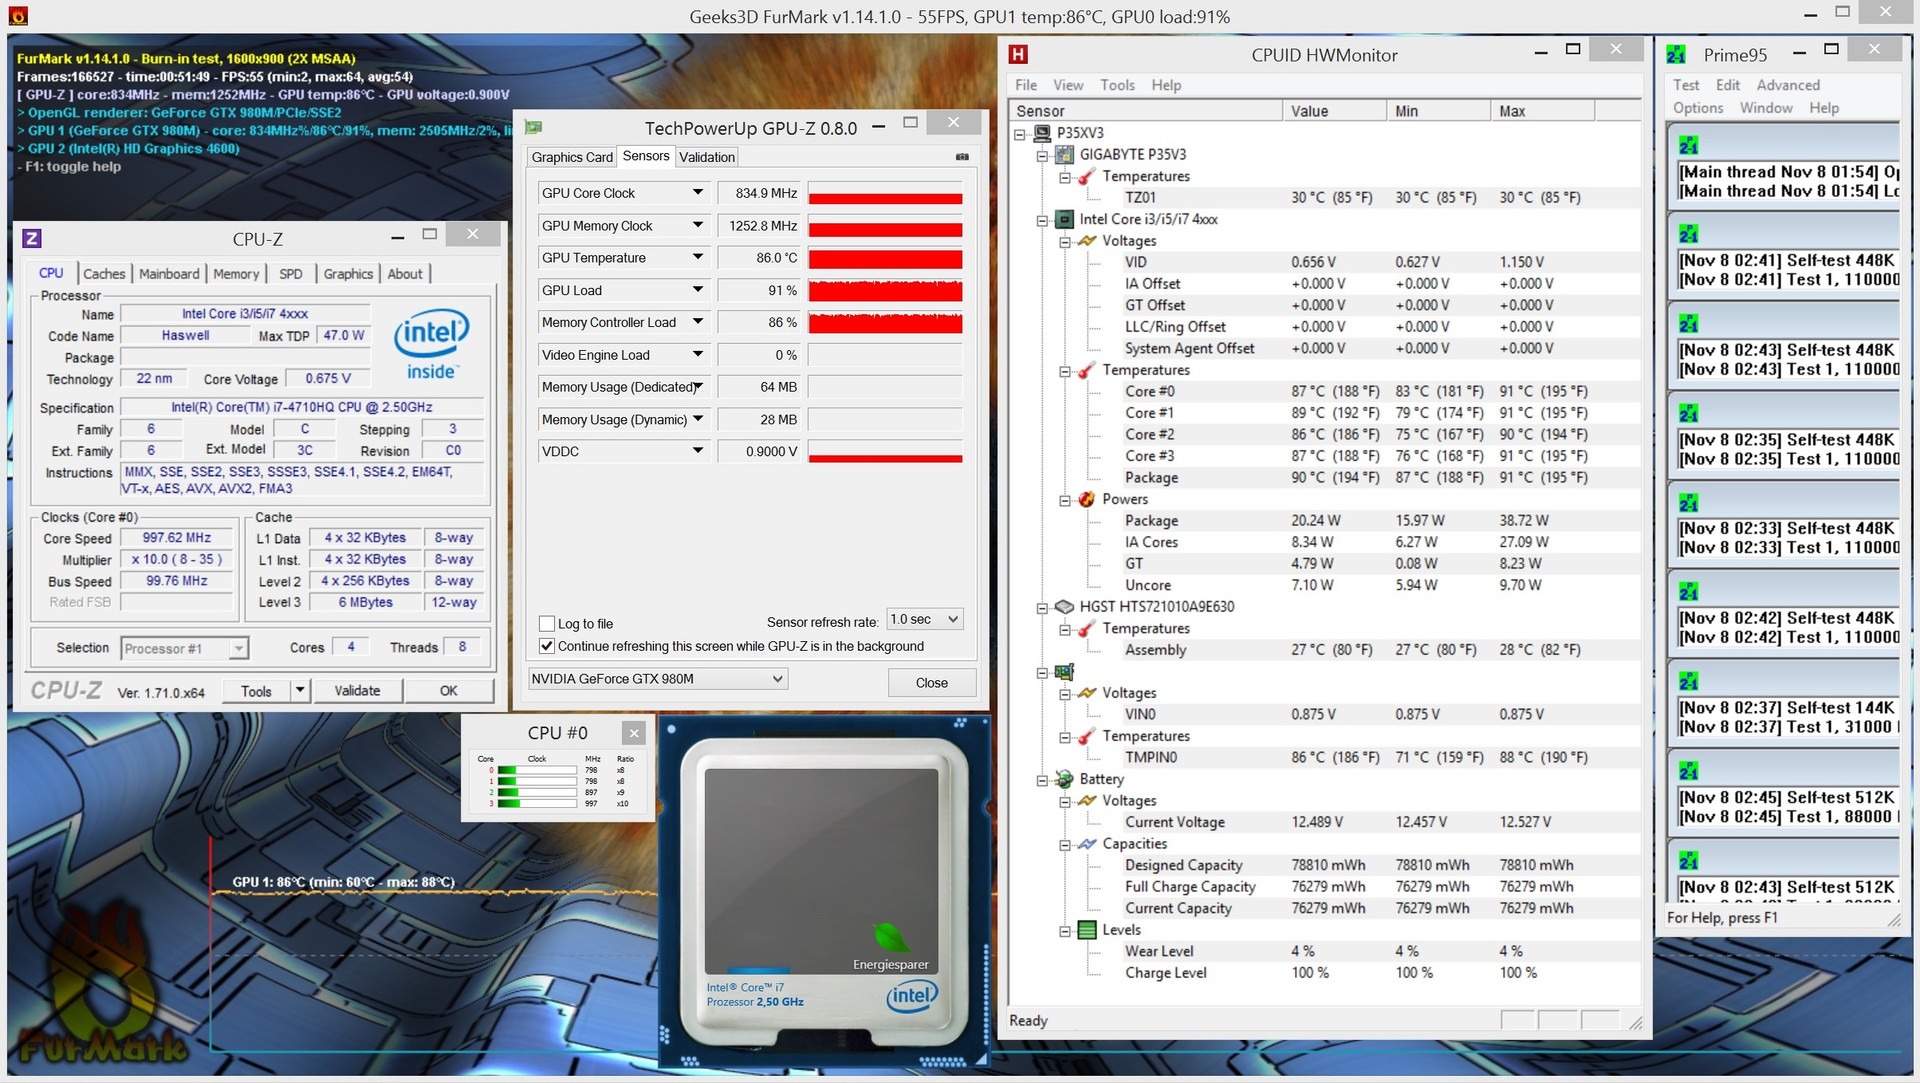The width and height of the screenshot is (1920, 1083).
Task: Open the Validation tab in GPU-Z
Action: coord(707,157)
